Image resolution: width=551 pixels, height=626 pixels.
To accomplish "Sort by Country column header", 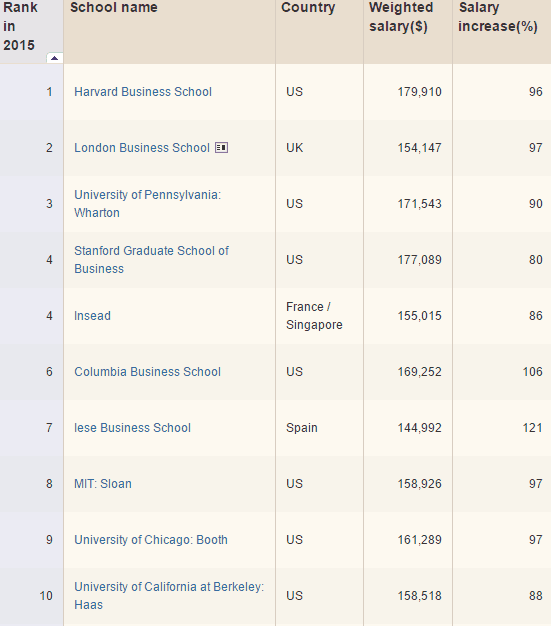I will 308,8.
